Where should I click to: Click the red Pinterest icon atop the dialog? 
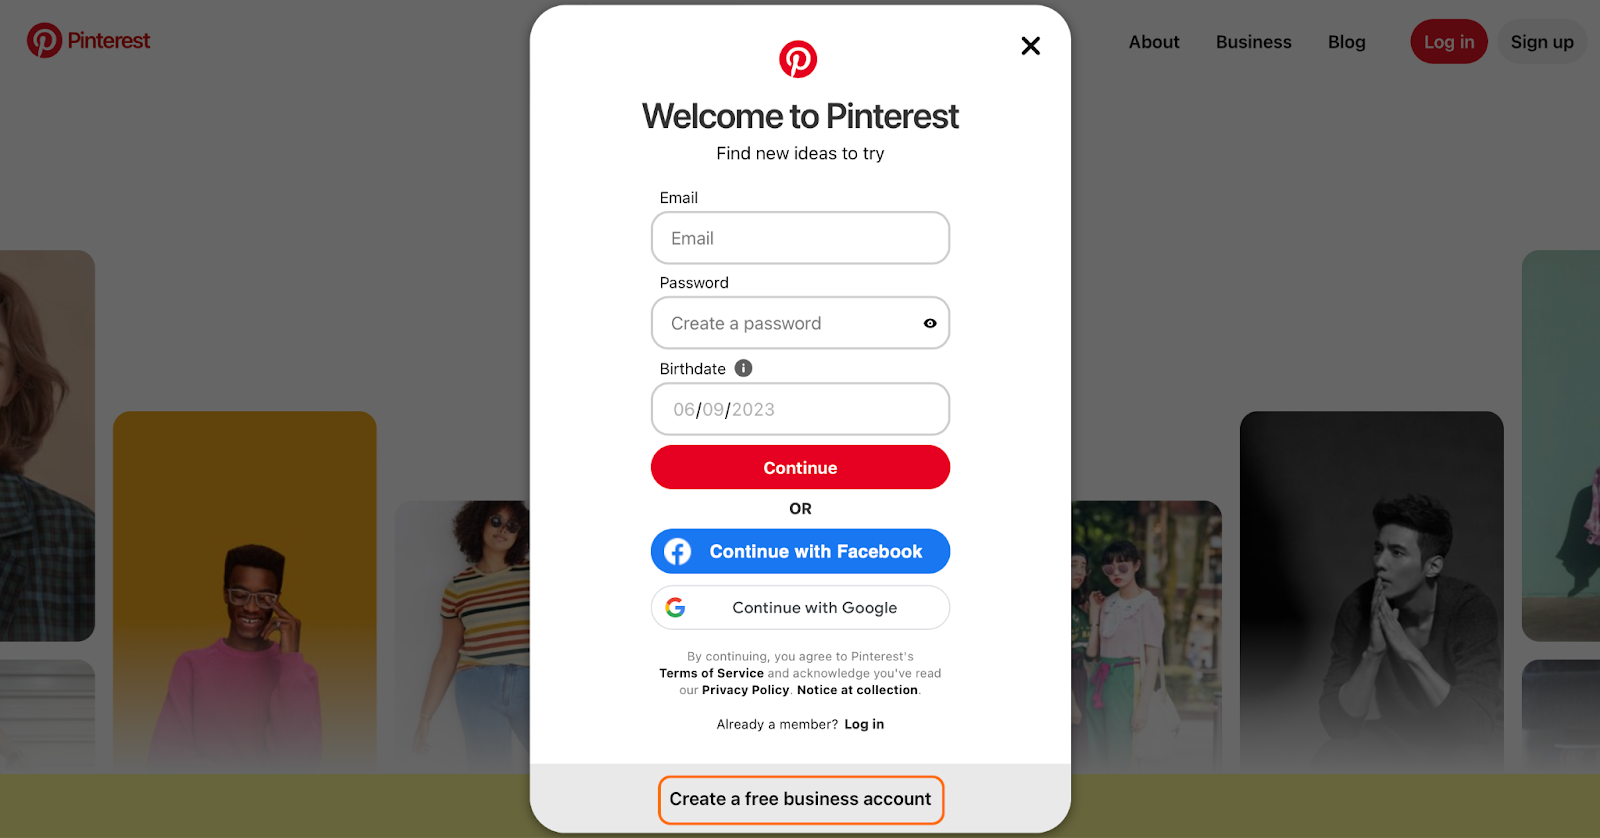click(x=798, y=59)
